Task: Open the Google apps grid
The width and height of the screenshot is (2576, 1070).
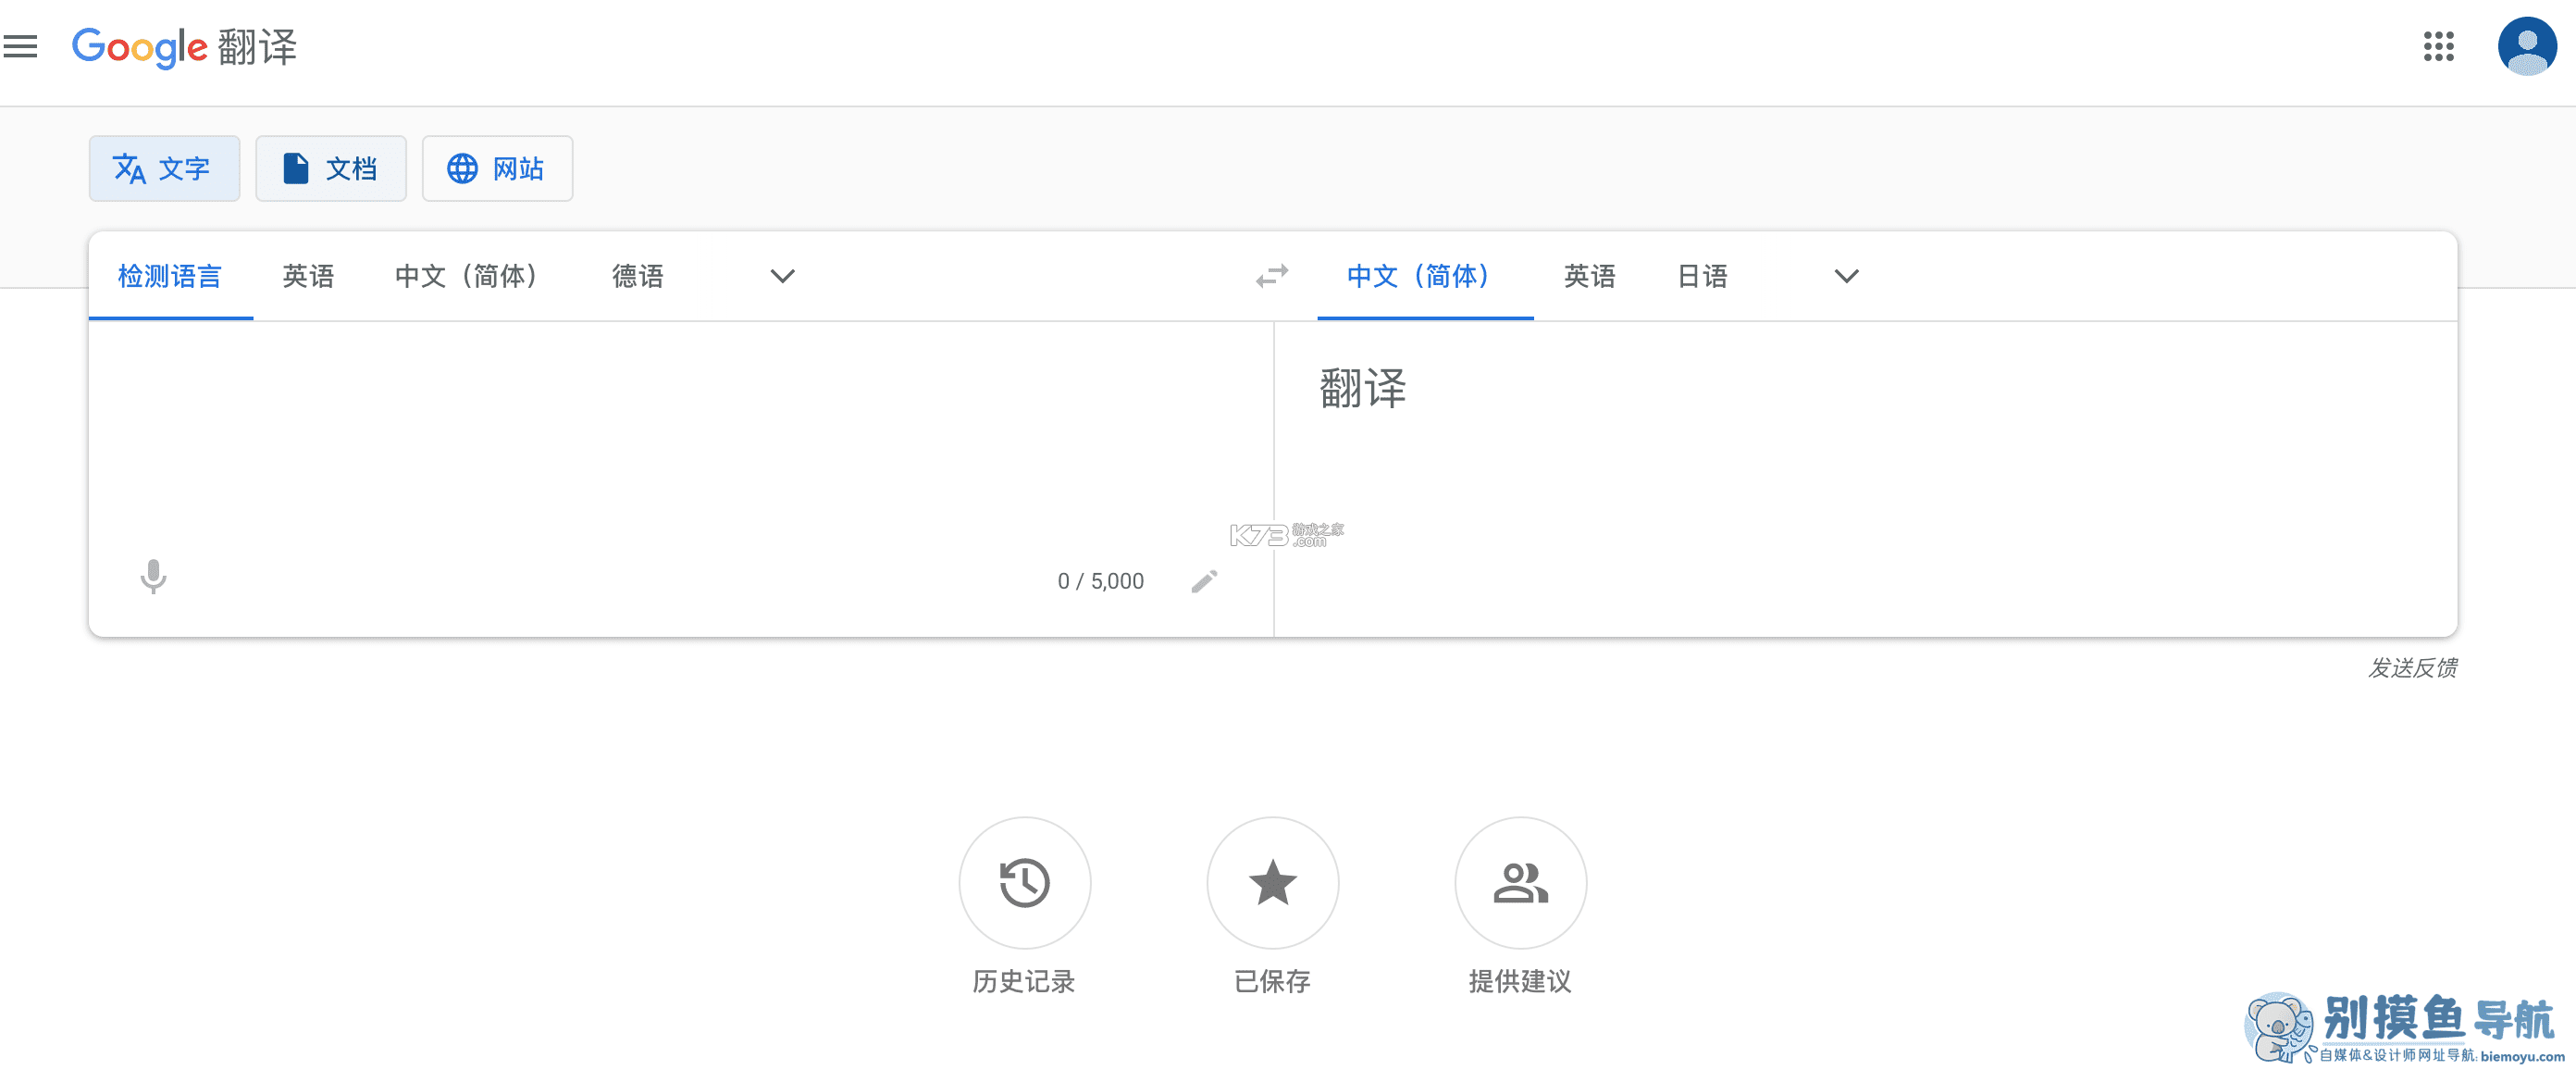Action: [x=2438, y=46]
